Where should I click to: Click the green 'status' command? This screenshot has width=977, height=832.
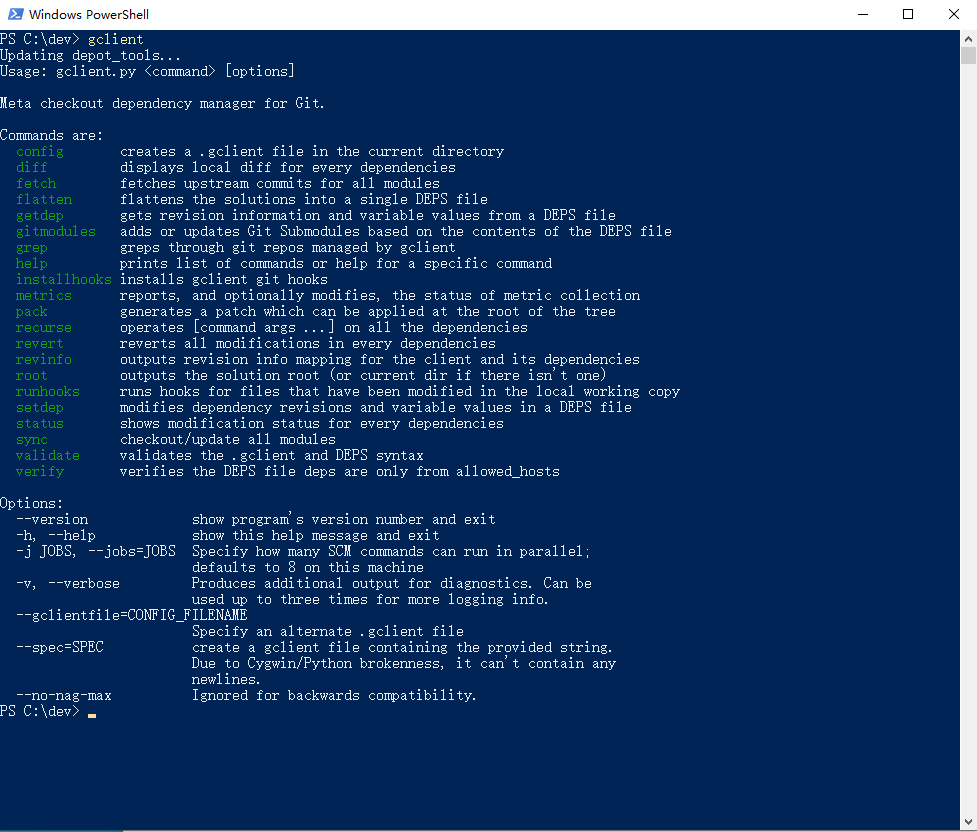click(x=40, y=424)
